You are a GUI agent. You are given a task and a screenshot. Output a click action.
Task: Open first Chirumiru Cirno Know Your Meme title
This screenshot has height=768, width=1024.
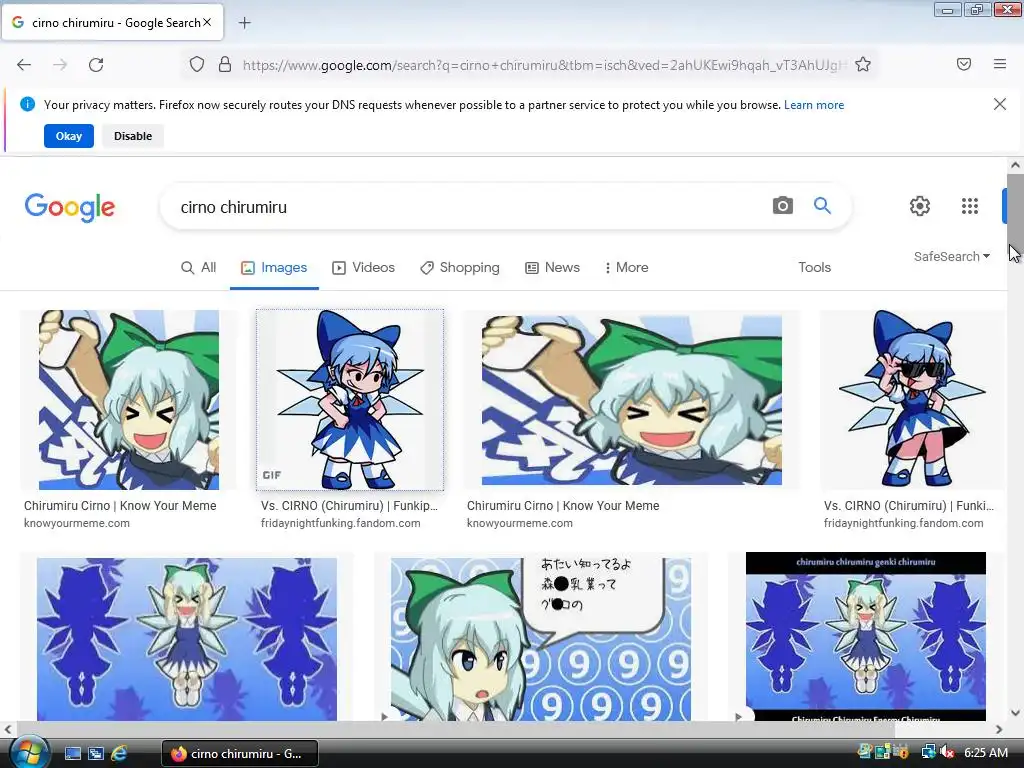point(120,505)
